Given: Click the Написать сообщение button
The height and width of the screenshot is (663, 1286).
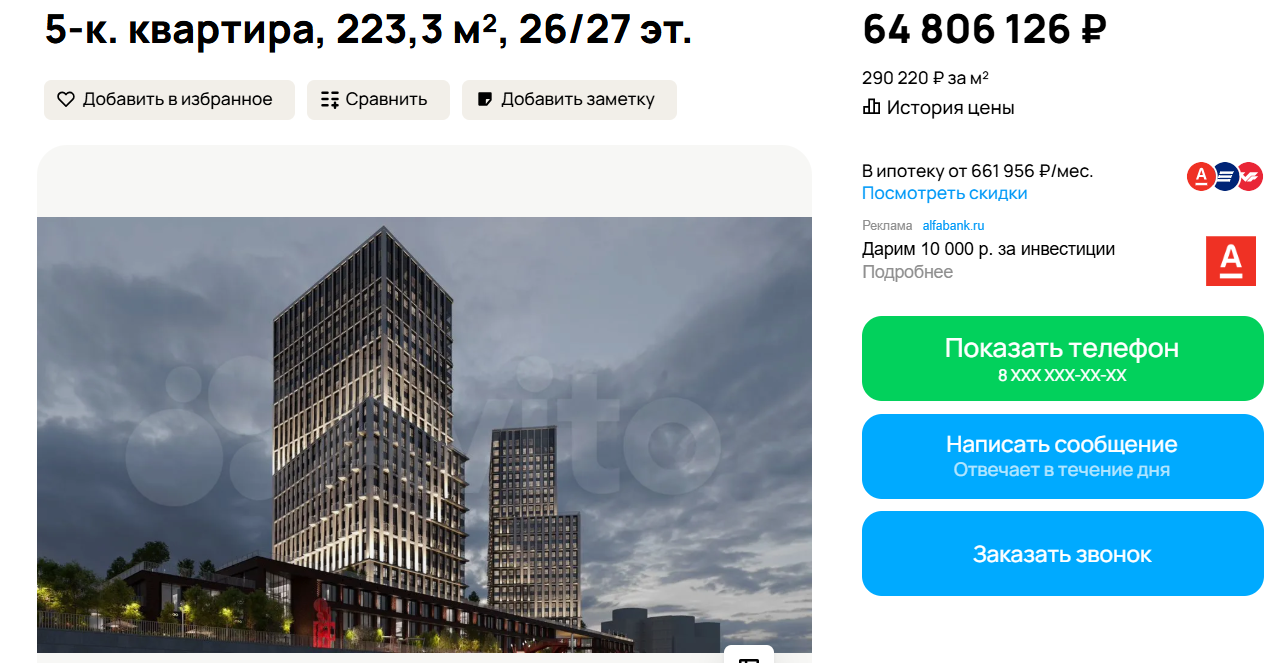Looking at the screenshot, I should 1063,456.
